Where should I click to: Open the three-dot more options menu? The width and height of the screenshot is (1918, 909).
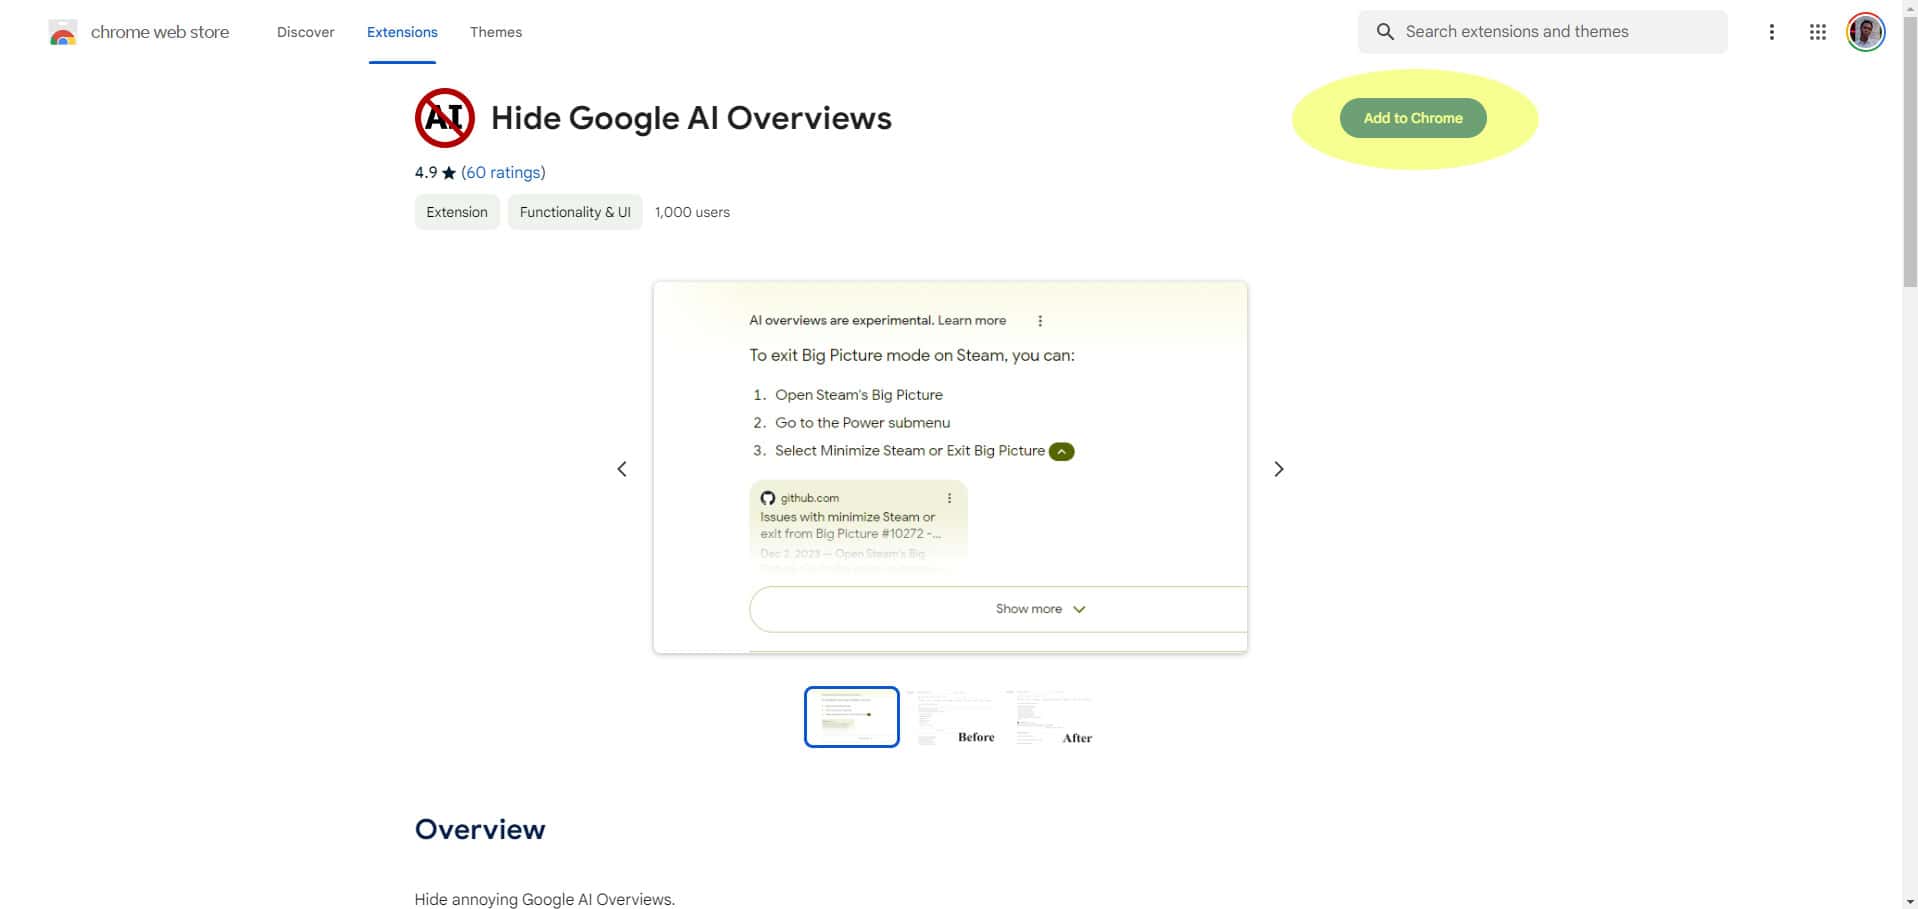[x=1771, y=32]
